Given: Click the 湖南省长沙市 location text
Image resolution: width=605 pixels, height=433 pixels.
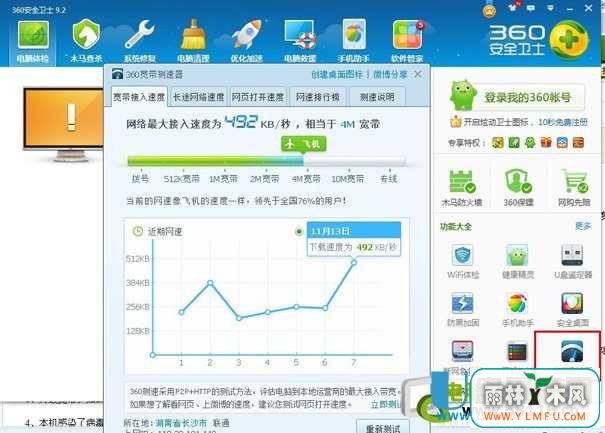Looking at the screenshot, I should coord(181,423).
